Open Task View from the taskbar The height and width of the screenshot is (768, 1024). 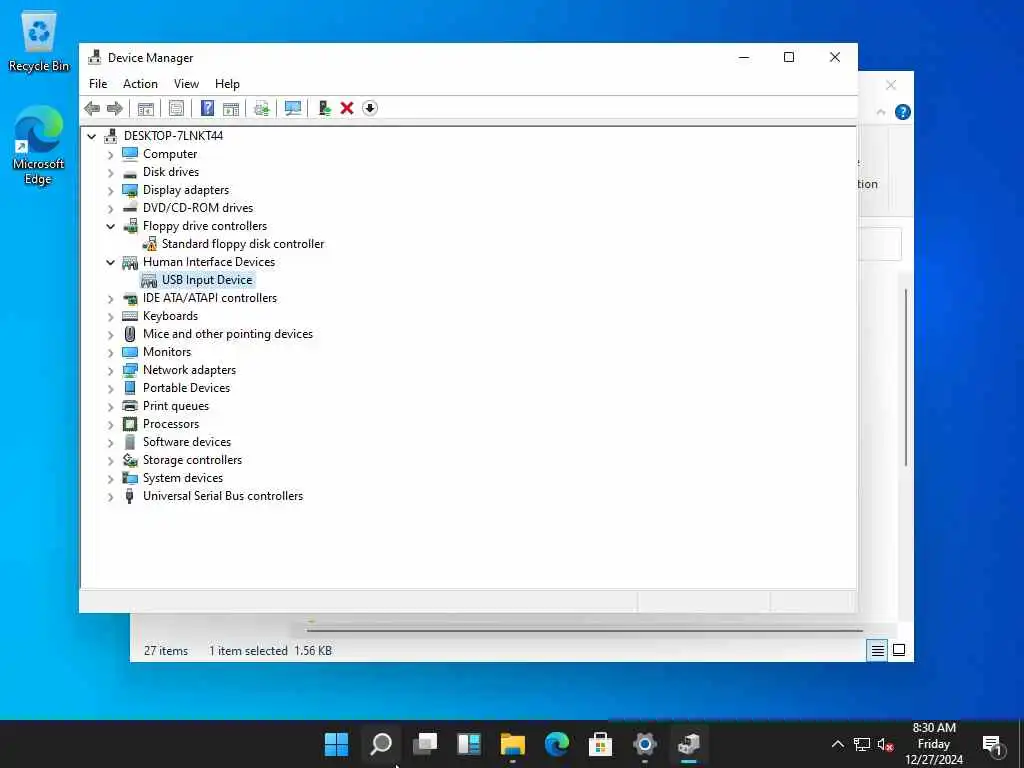click(x=425, y=744)
